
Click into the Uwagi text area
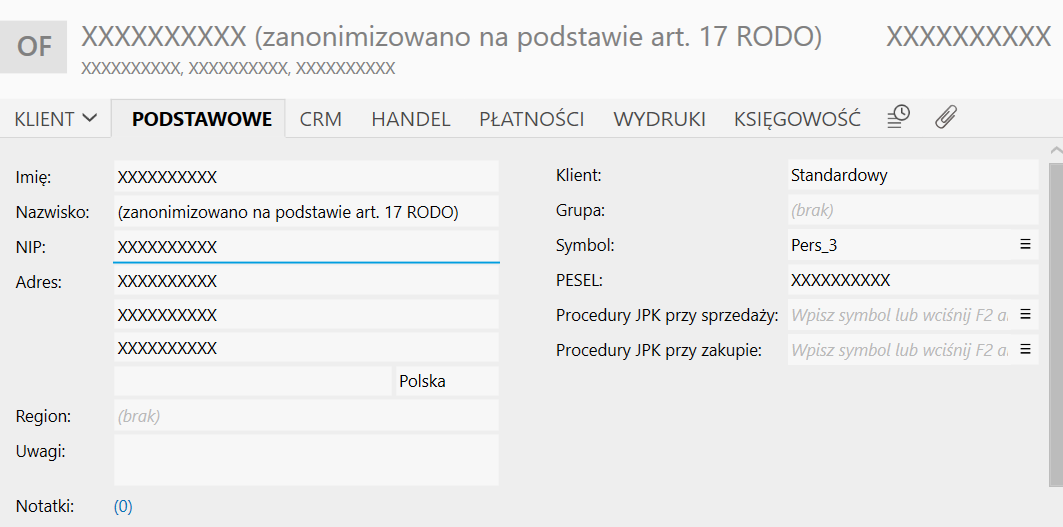tap(306, 460)
